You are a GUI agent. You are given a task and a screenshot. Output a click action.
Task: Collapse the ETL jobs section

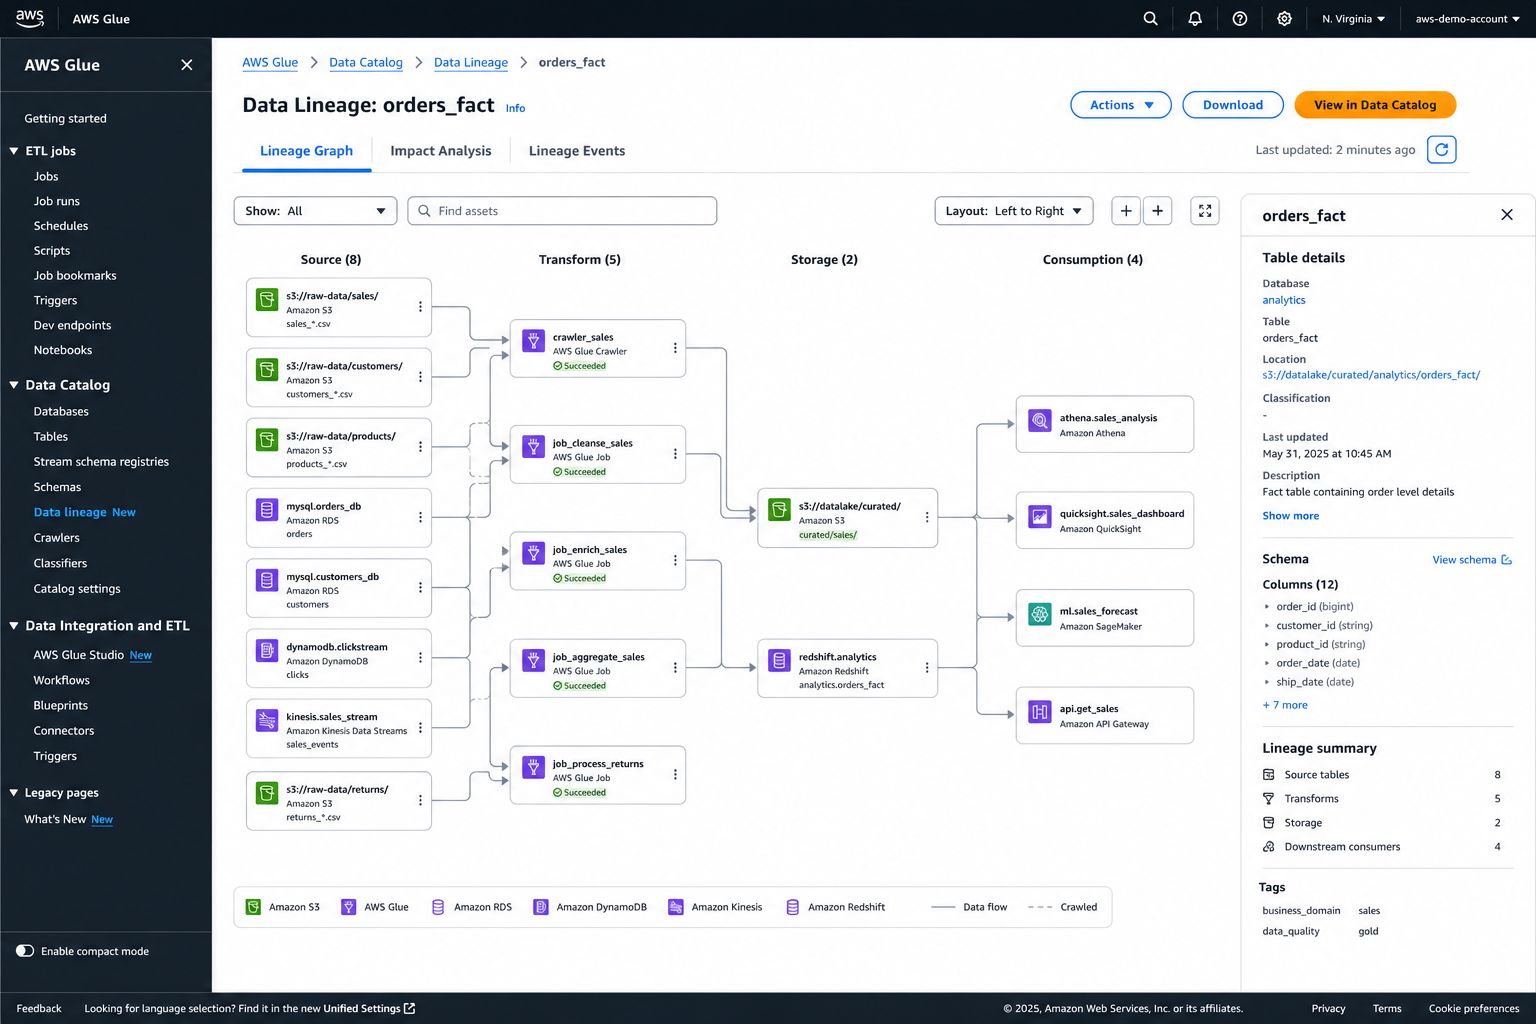coord(14,151)
